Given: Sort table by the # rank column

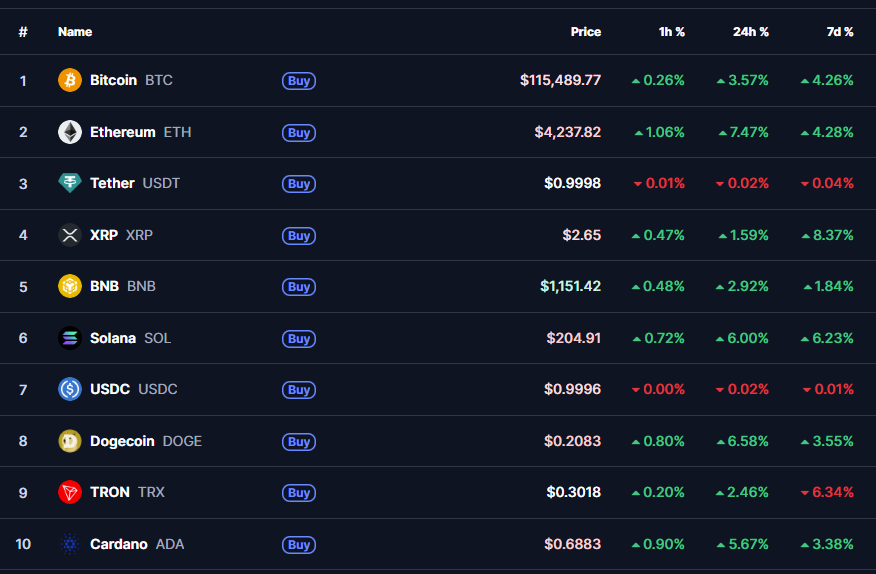Looking at the screenshot, I should pos(23,32).
